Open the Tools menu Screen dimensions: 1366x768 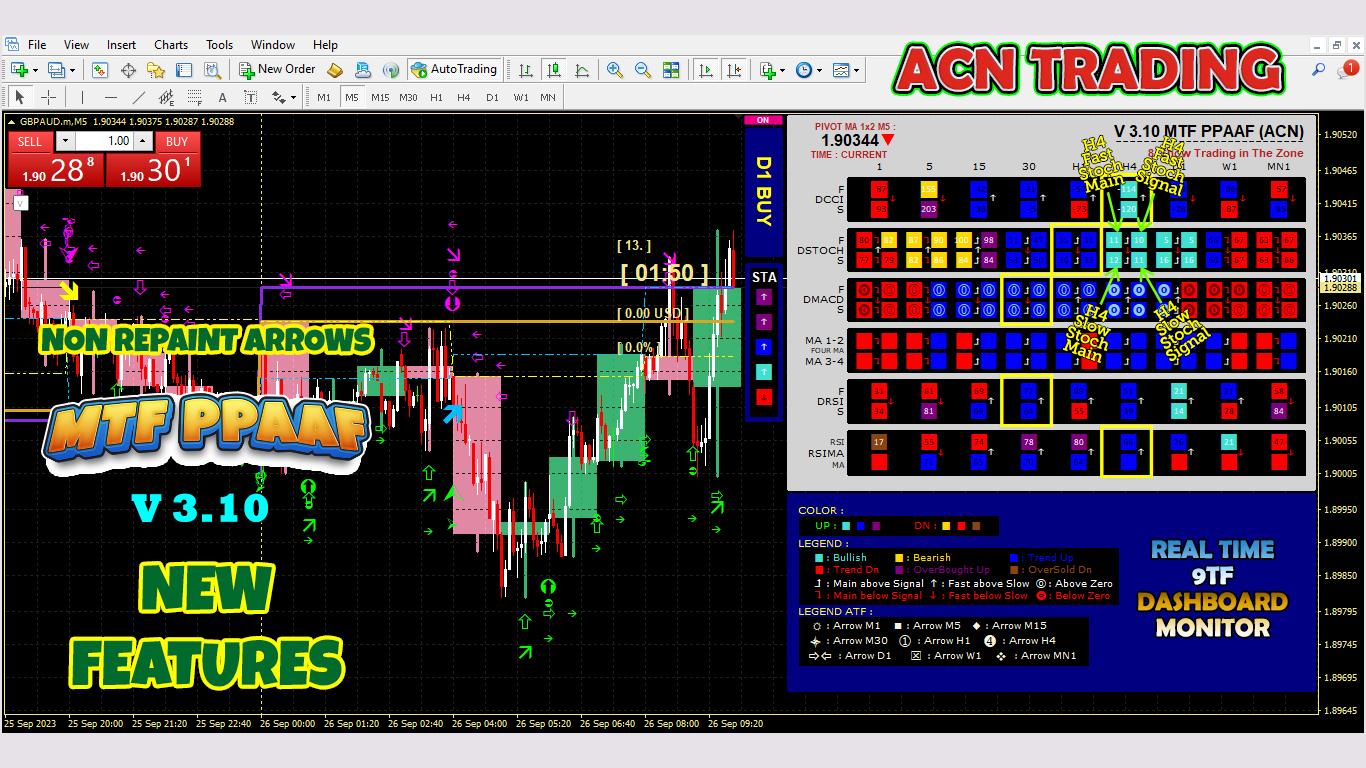tap(219, 45)
